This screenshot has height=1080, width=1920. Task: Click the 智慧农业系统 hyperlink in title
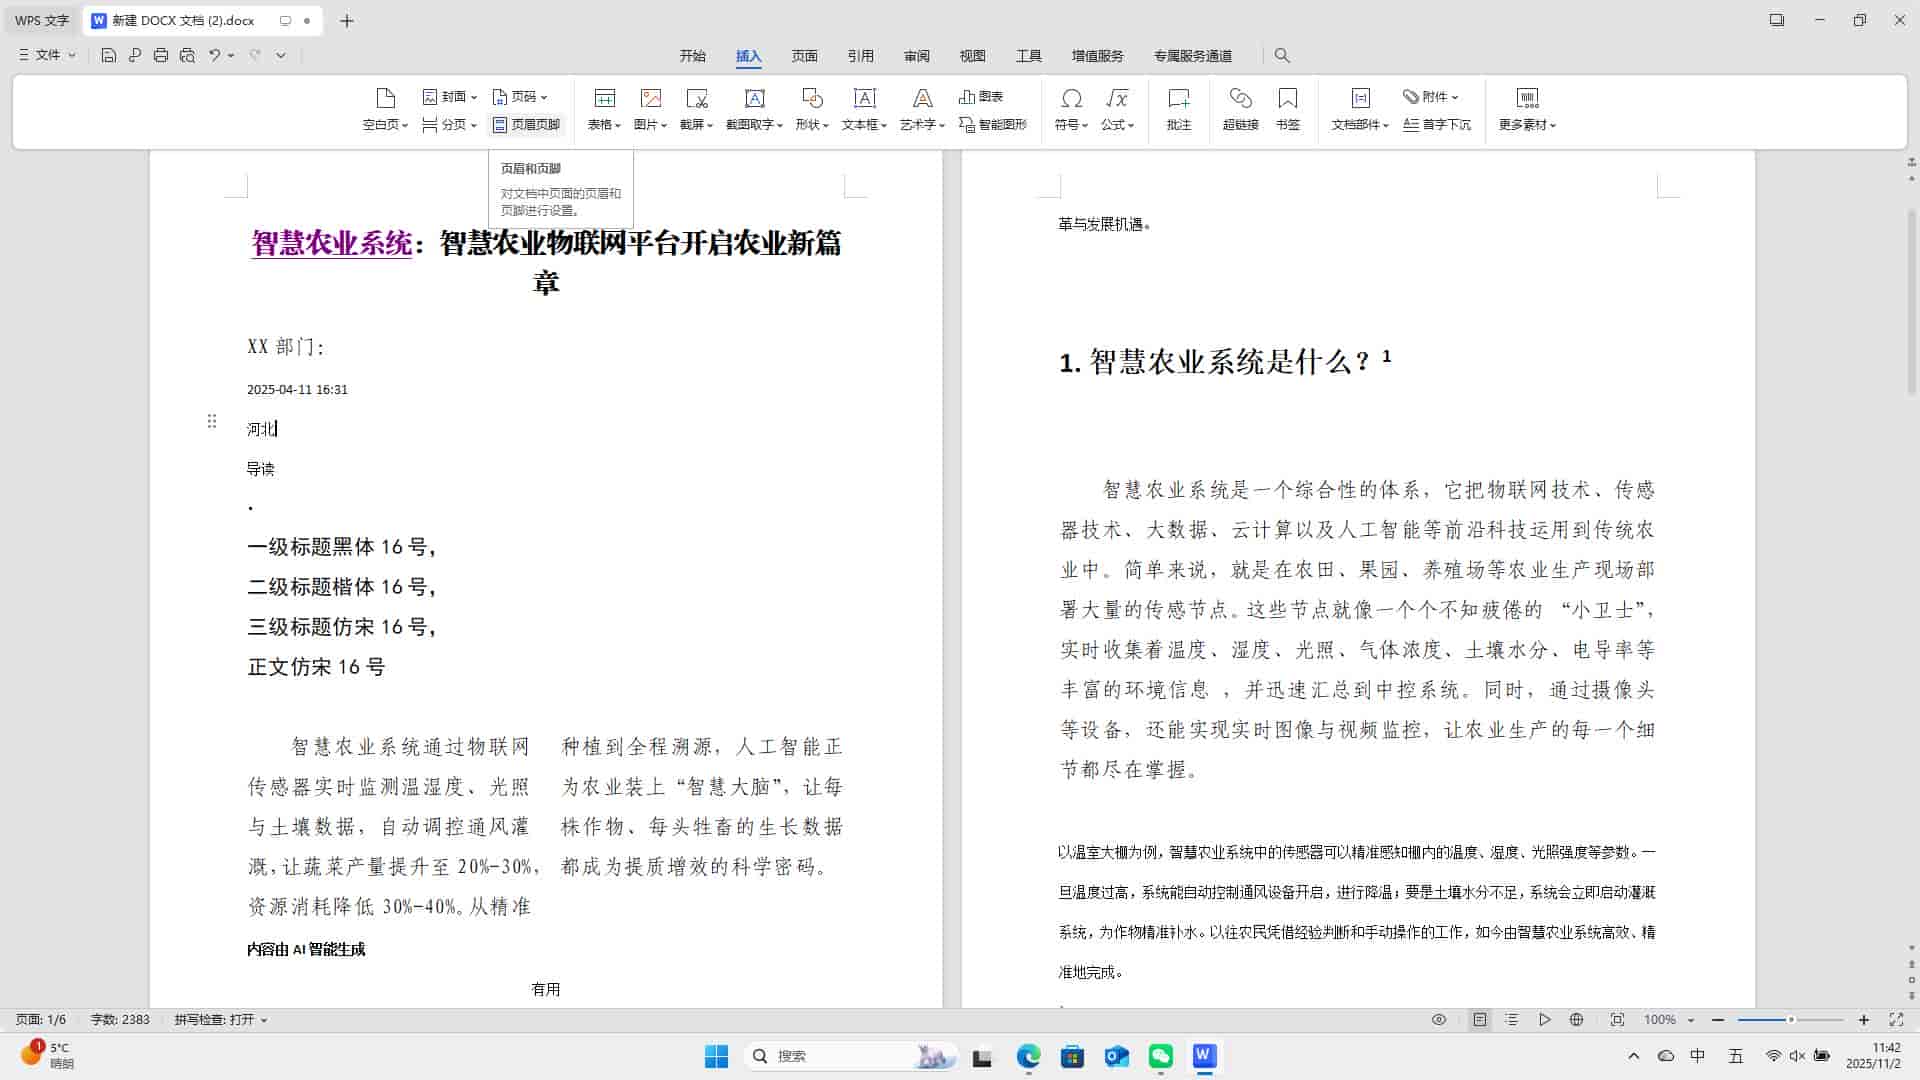331,243
